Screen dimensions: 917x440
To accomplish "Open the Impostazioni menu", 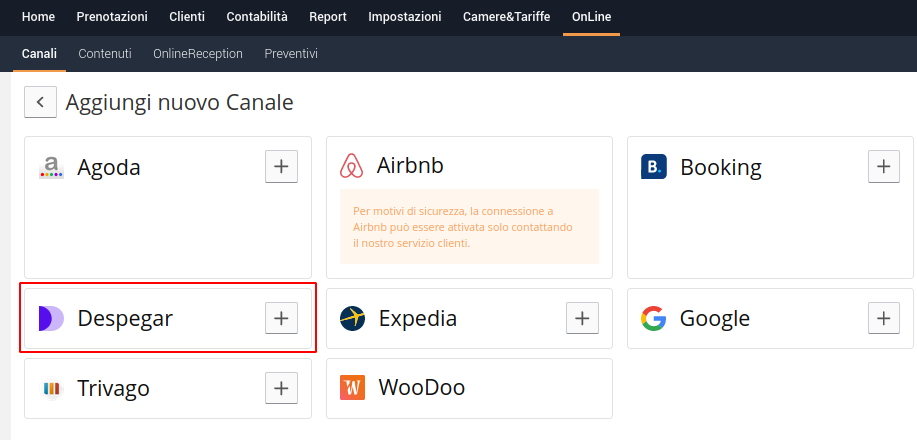I will tap(405, 17).
